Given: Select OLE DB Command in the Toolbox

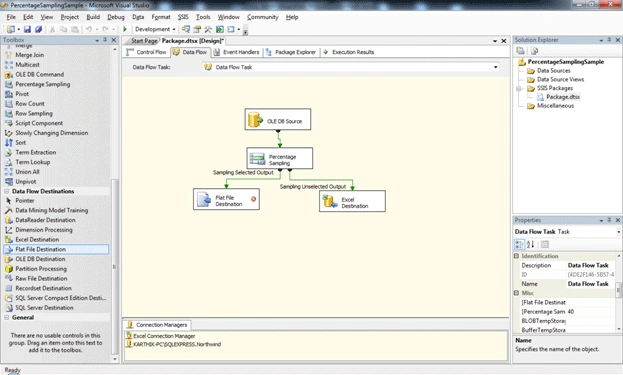Looking at the screenshot, I should click(39, 74).
